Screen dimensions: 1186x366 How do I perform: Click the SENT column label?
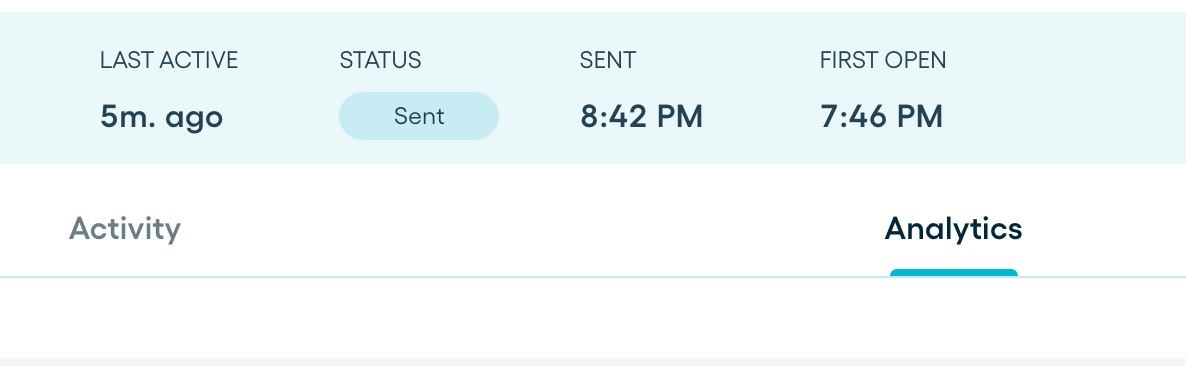pos(607,60)
